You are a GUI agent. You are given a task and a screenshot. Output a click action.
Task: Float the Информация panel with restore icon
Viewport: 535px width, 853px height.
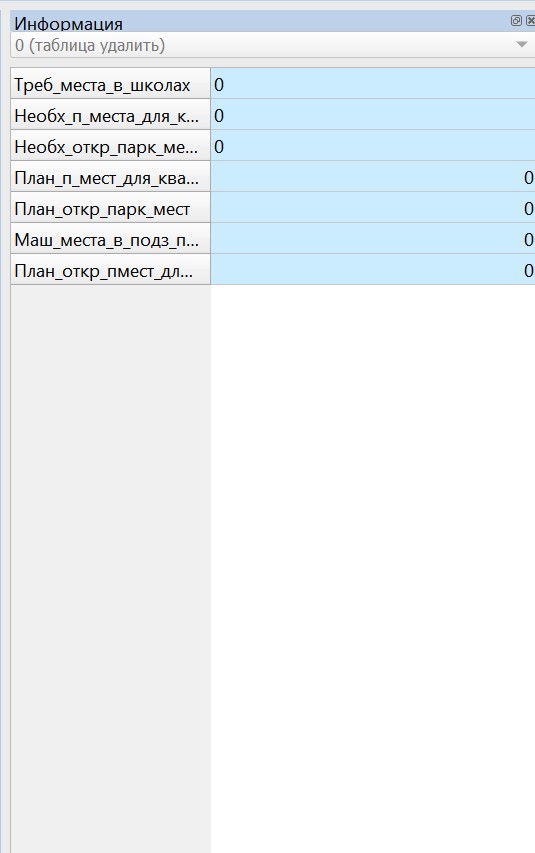(x=516, y=21)
